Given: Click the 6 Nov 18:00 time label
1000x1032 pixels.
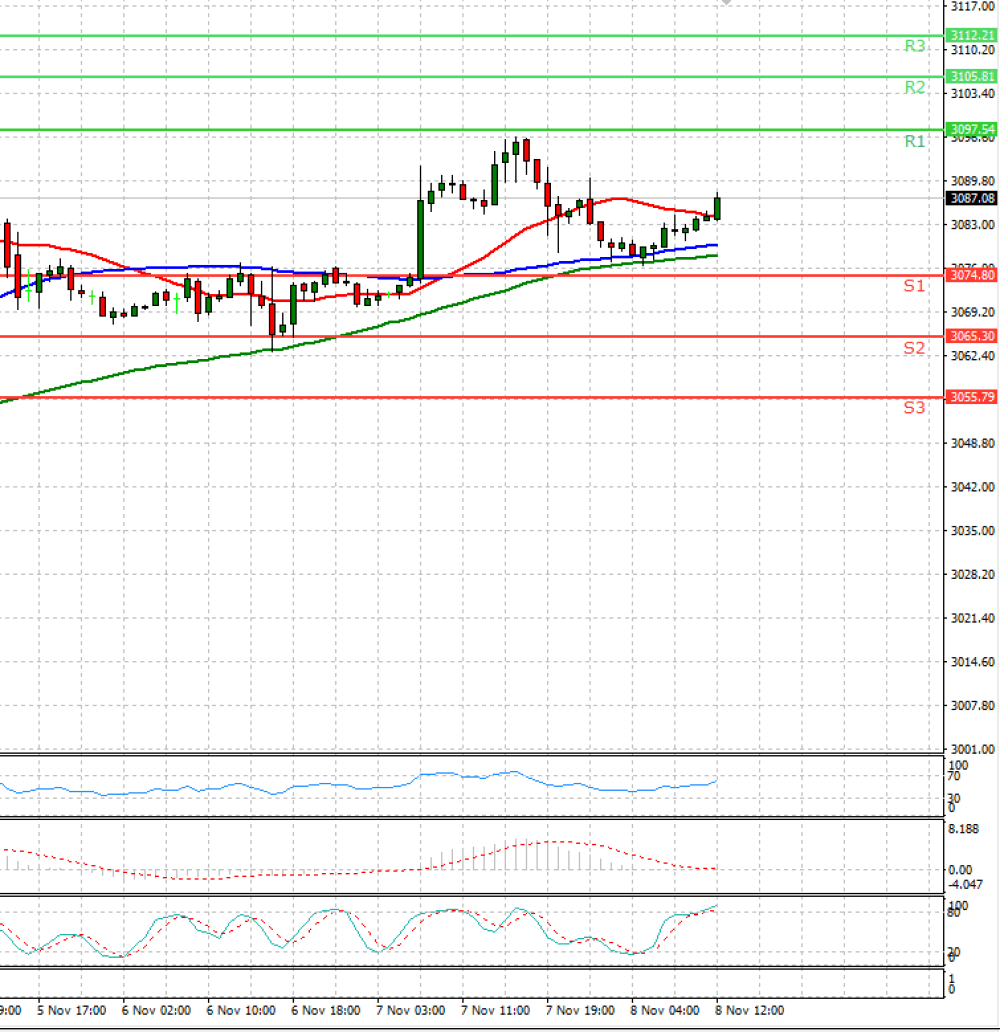Looking at the screenshot, I should pyautogui.click(x=326, y=1010).
